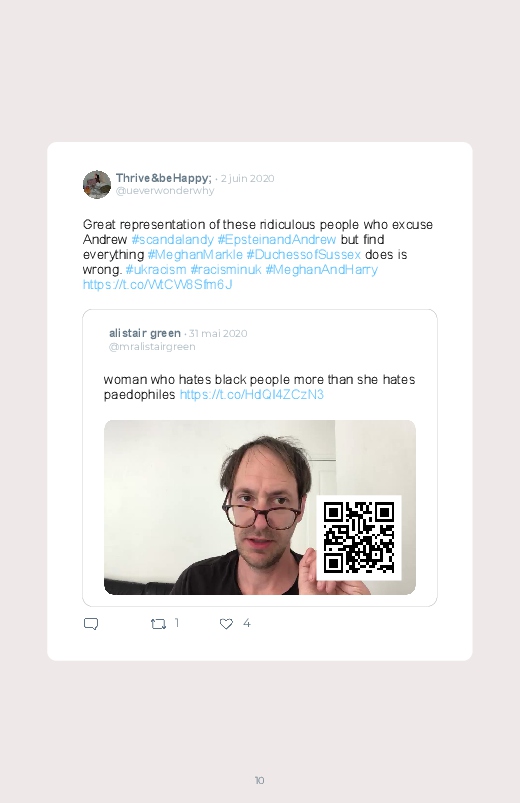The height and width of the screenshot is (803, 520).
Task: Click the Thrive&beHappy; display name
Action: (x=163, y=178)
